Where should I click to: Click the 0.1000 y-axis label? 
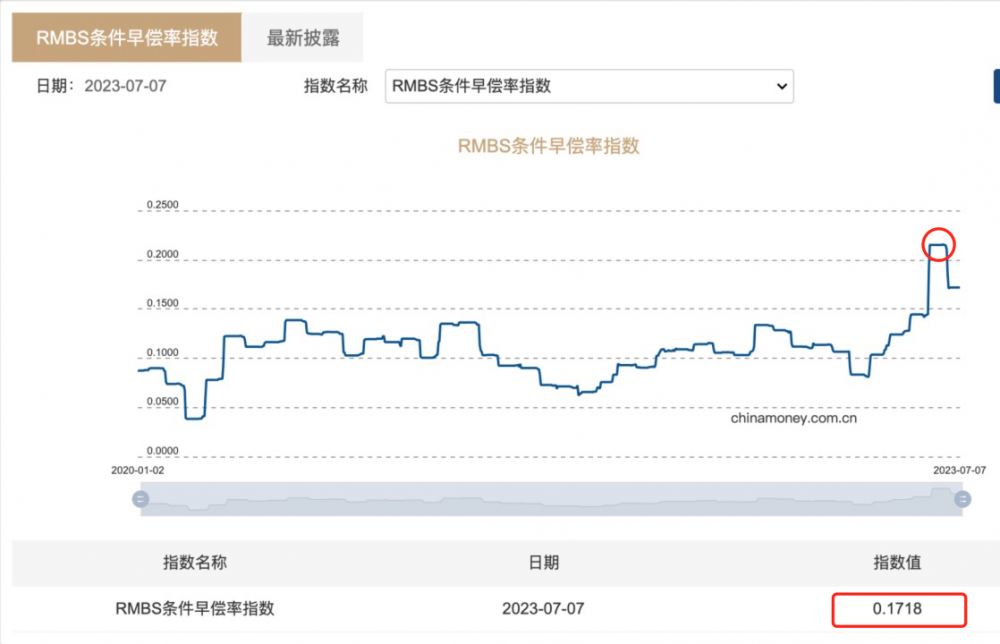tap(163, 353)
